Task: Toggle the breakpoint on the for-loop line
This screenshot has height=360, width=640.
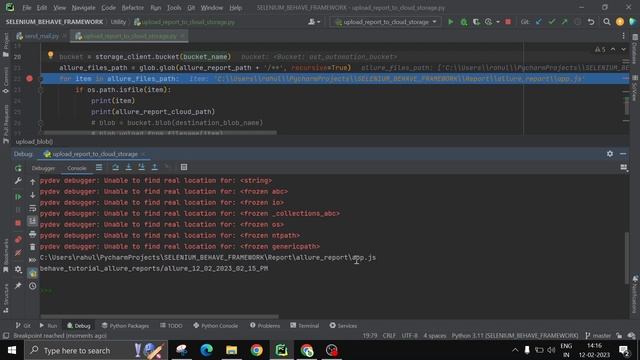Action: click(x=29, y=78)
